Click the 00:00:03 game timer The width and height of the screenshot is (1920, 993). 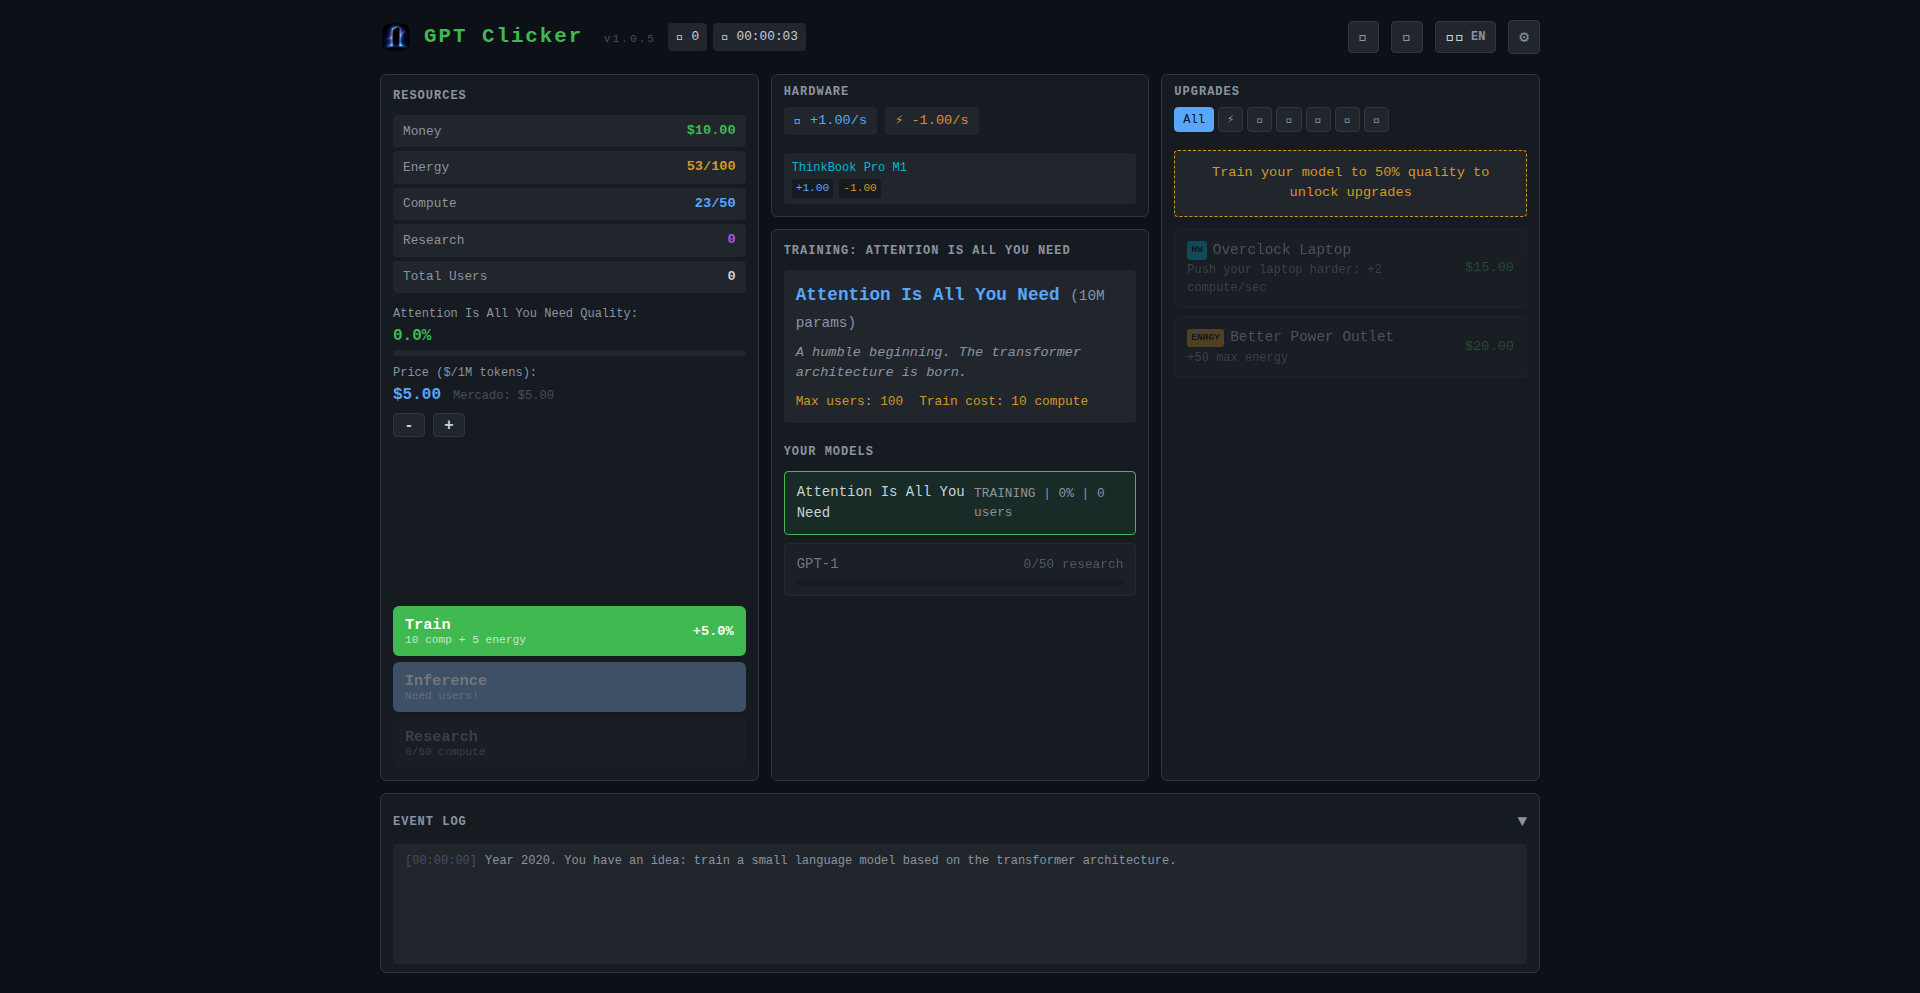click(759, 37)
